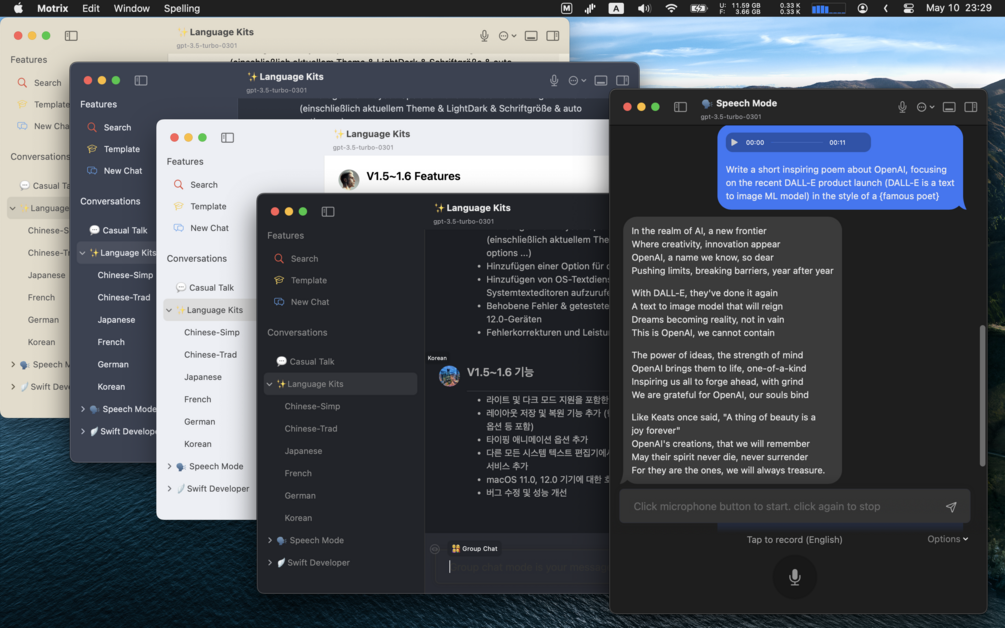This screenshot has height=628, width=1005.
Task: Open the Spelling menu
Action: 182,8
